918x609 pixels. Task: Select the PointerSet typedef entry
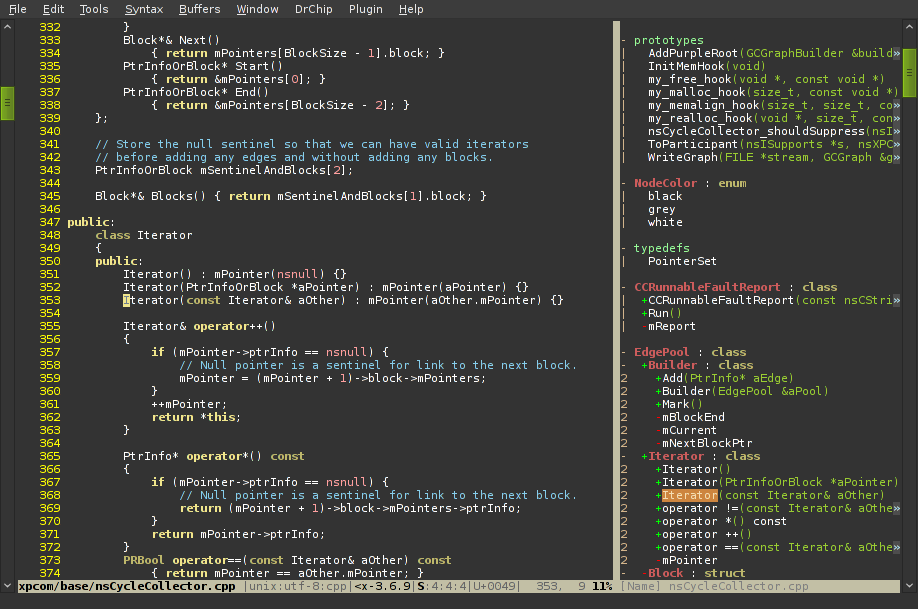(x=682, y=261)
